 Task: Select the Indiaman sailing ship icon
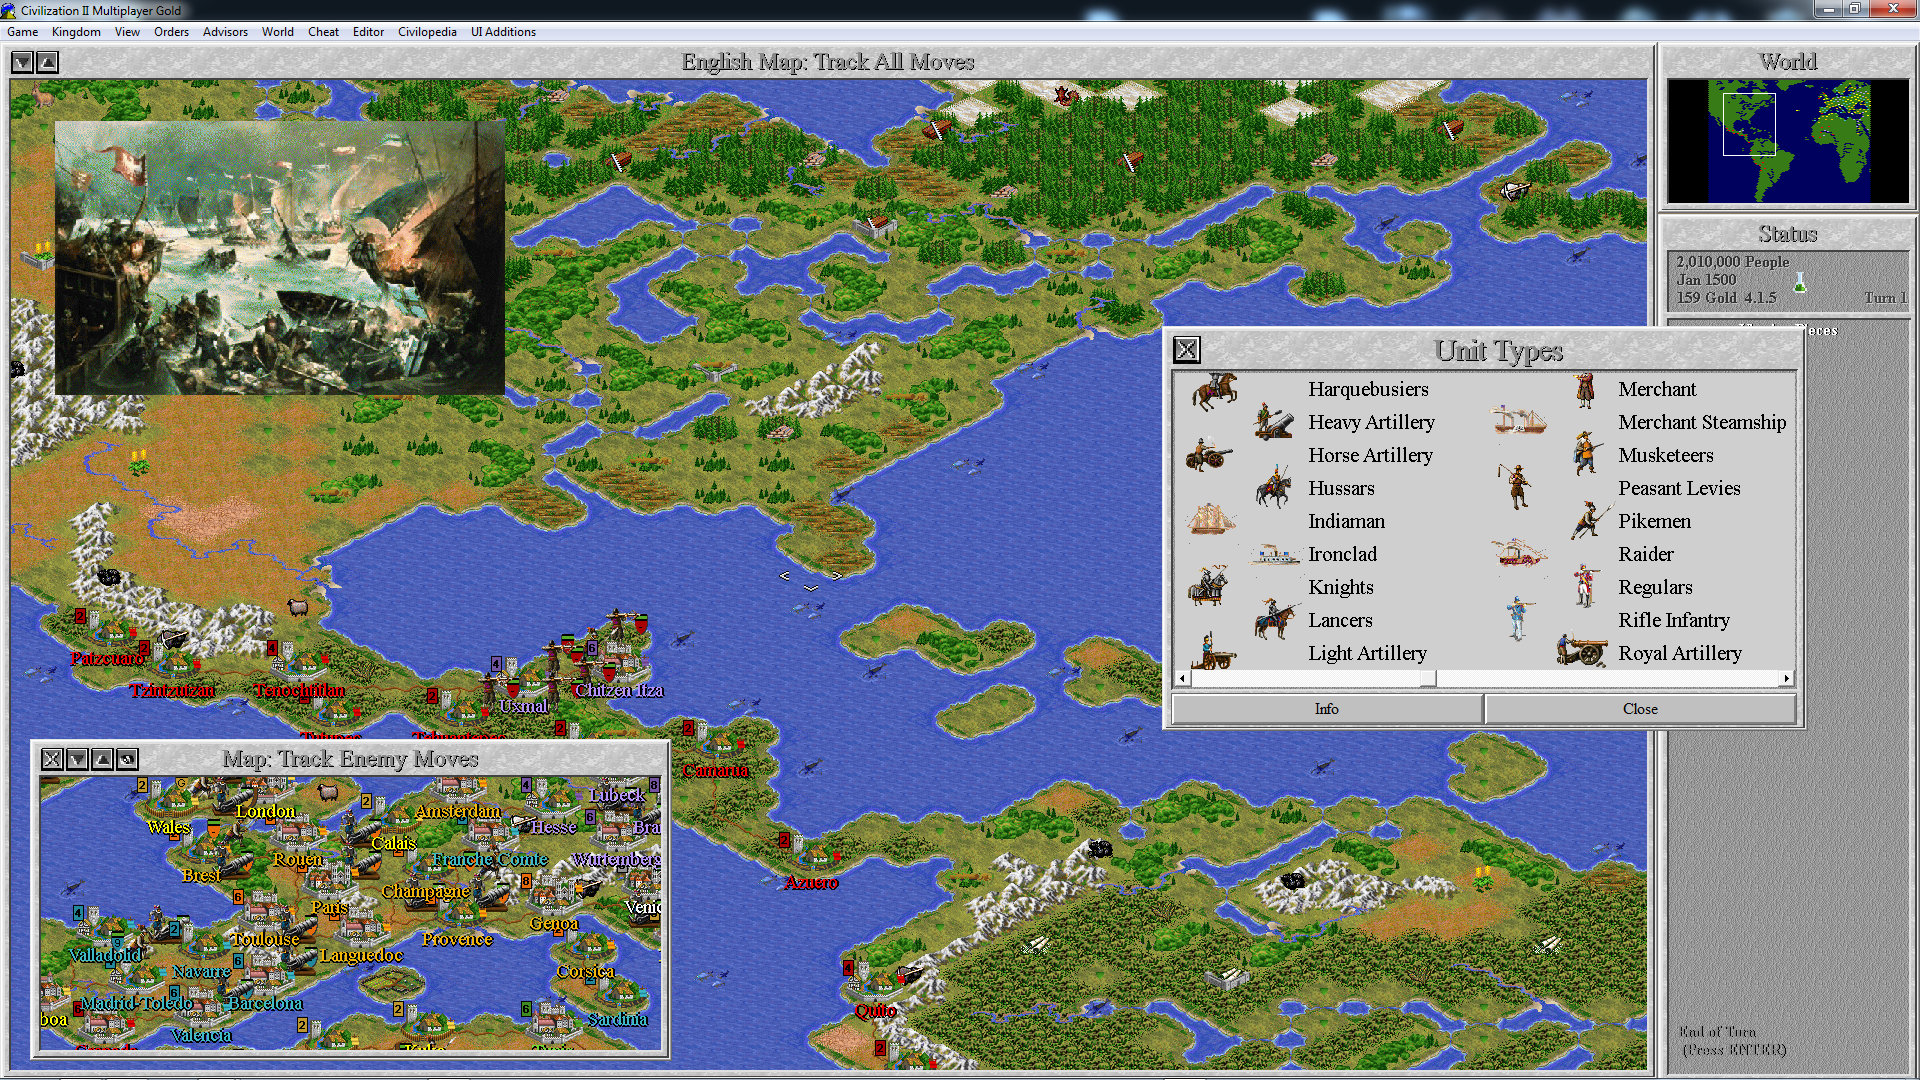tap(1211, 520)
